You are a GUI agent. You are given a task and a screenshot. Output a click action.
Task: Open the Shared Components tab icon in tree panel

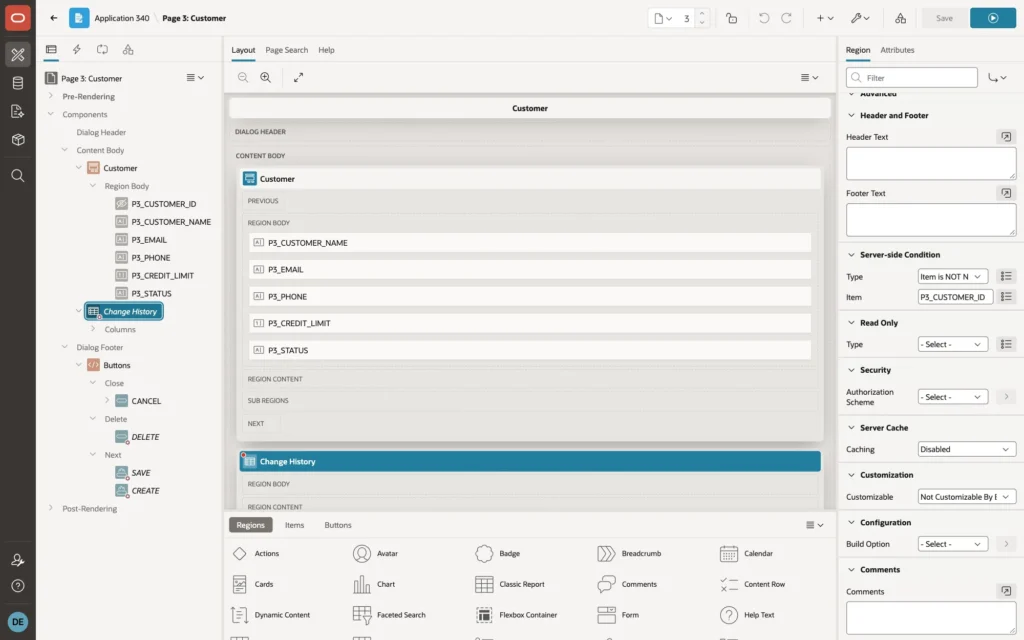128,50
